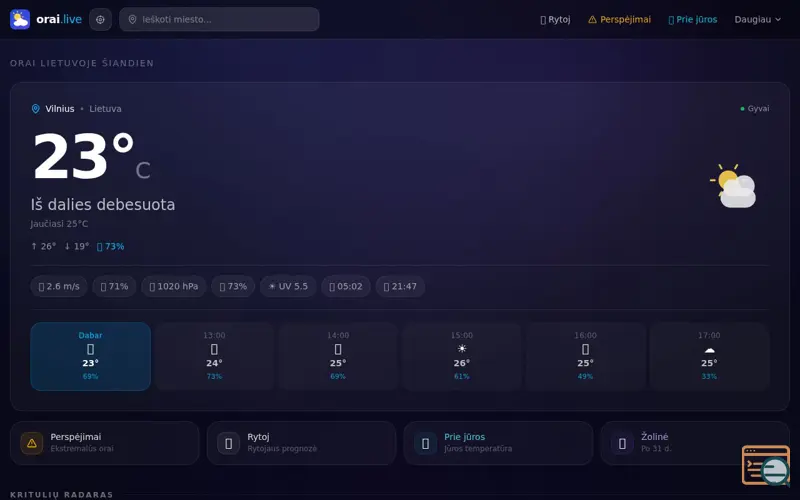Screen dimensions: 800x500
Task: Click the 71% humidity chip
Action: tap(114, 286)
